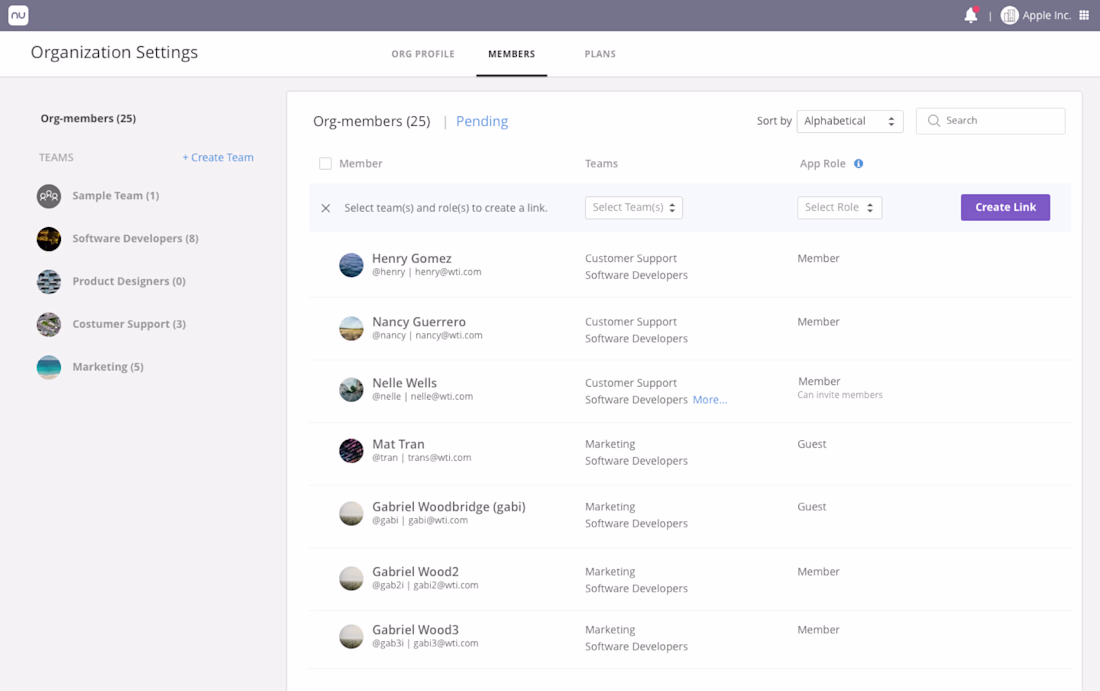Click into the Search members field

pos(991,121)
